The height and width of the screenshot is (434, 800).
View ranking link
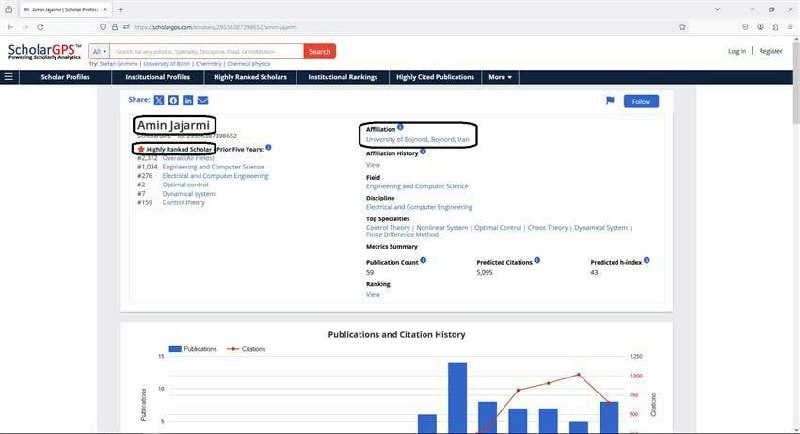372,294
